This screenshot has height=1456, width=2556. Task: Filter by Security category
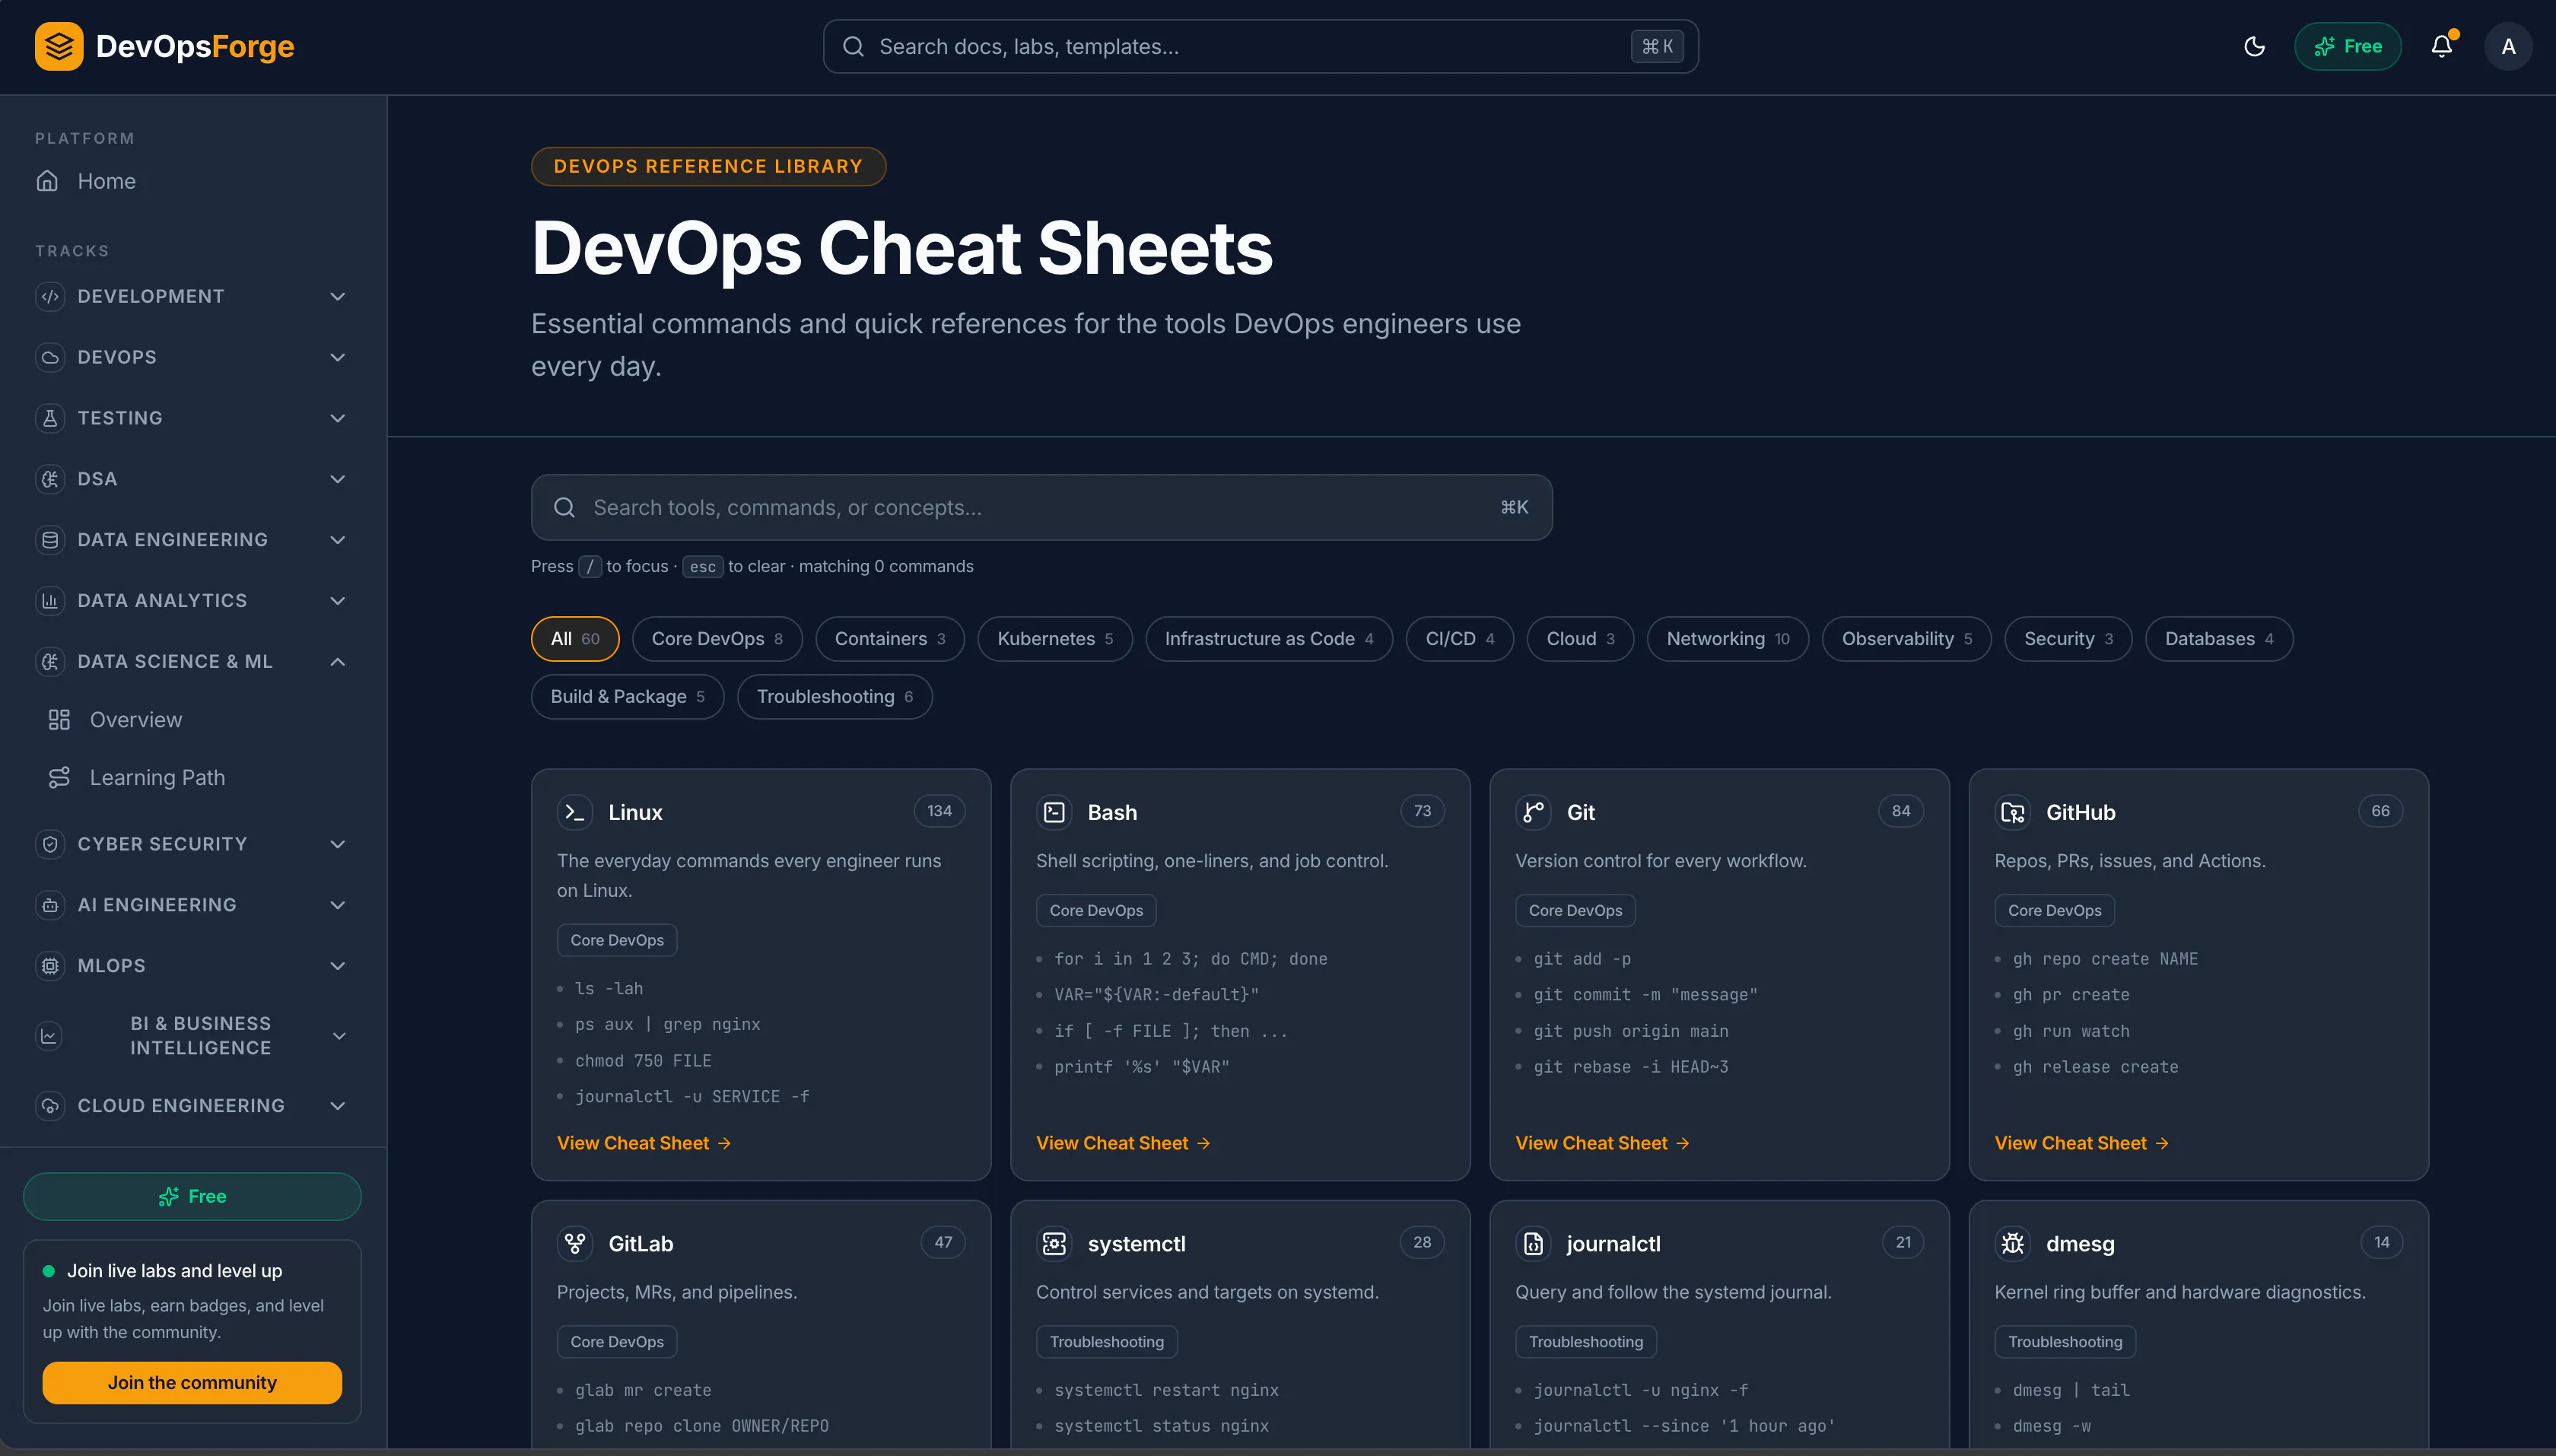point(2068,639)
